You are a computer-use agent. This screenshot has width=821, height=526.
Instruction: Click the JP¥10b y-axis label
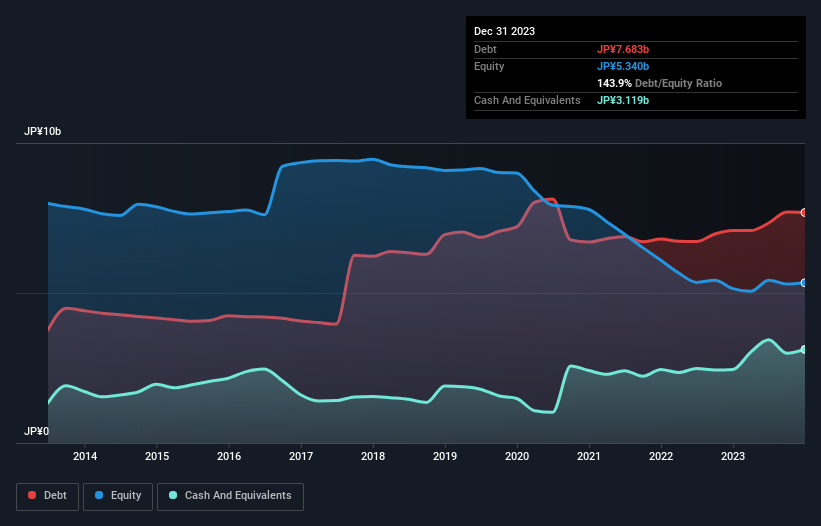click(x=42, y=131)
